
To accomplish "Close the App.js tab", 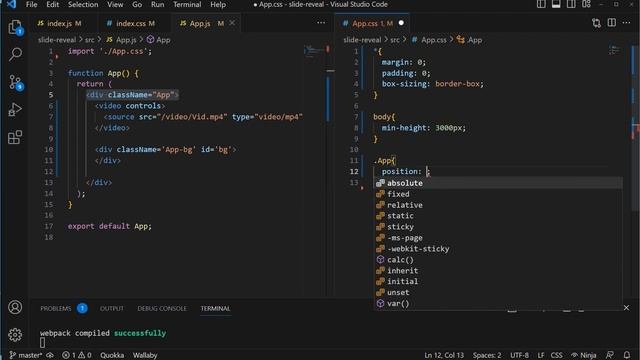I will tap(232, 23).
